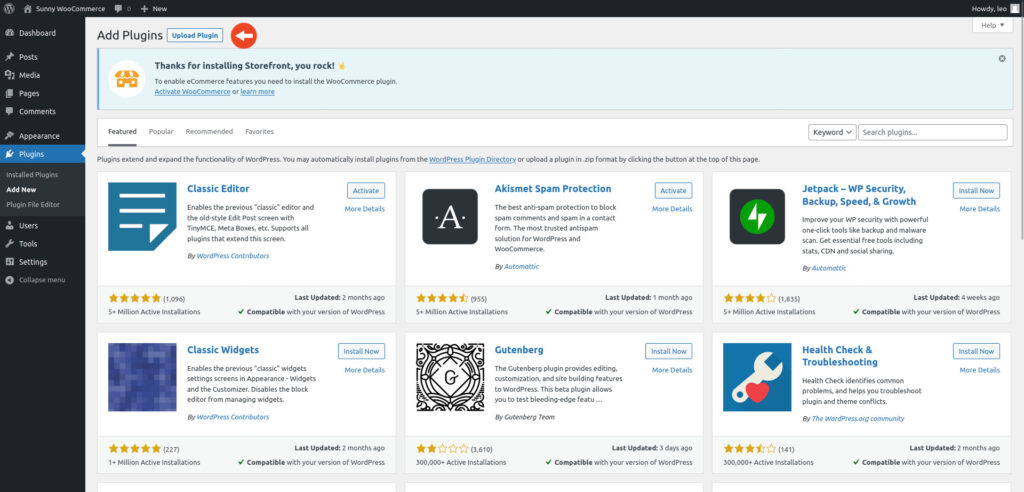
Task: Click the WordPress logo in admin bar
Action: [x=8, y=8]
